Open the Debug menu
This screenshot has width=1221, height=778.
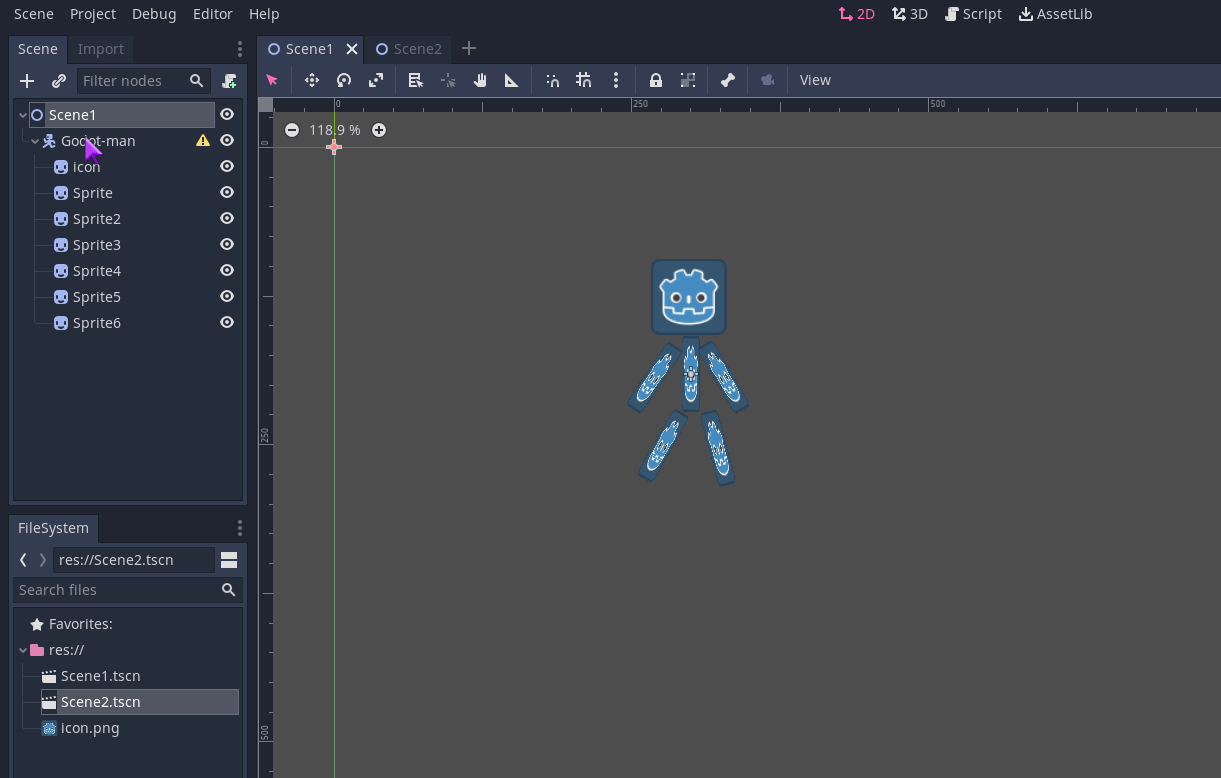click(x=154, y=14)
